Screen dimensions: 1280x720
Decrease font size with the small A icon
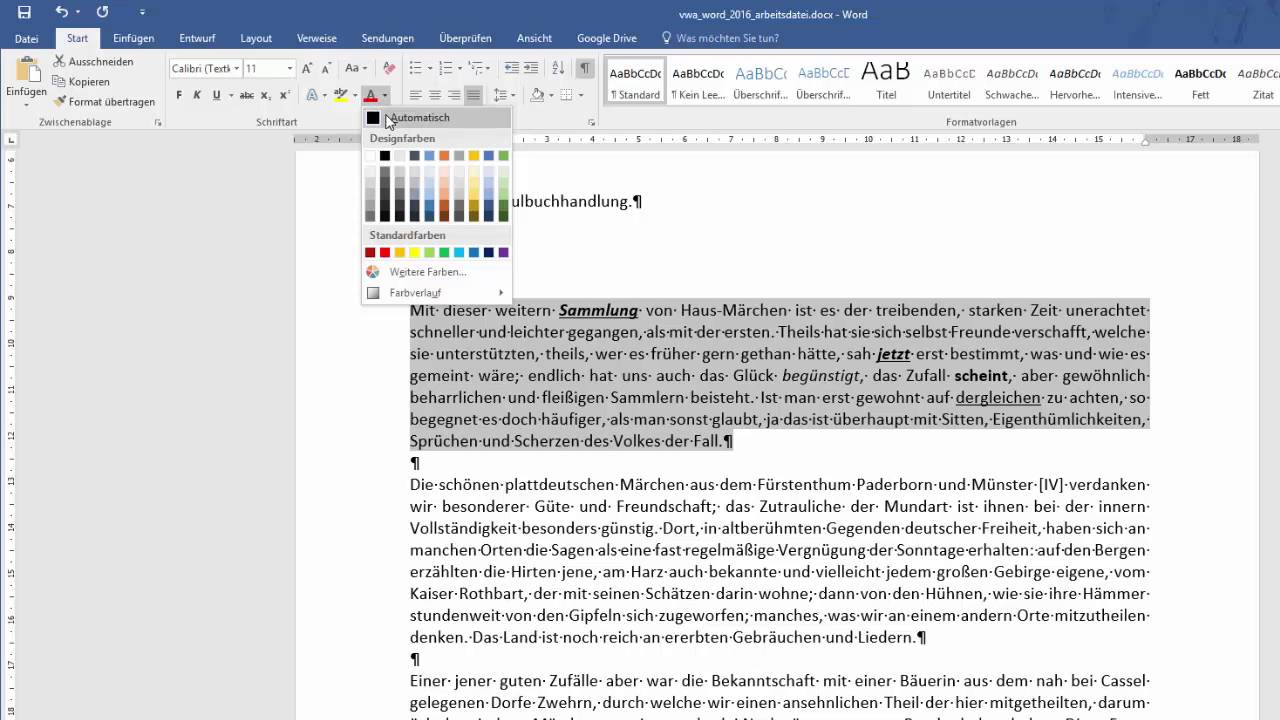click(326, 68)
